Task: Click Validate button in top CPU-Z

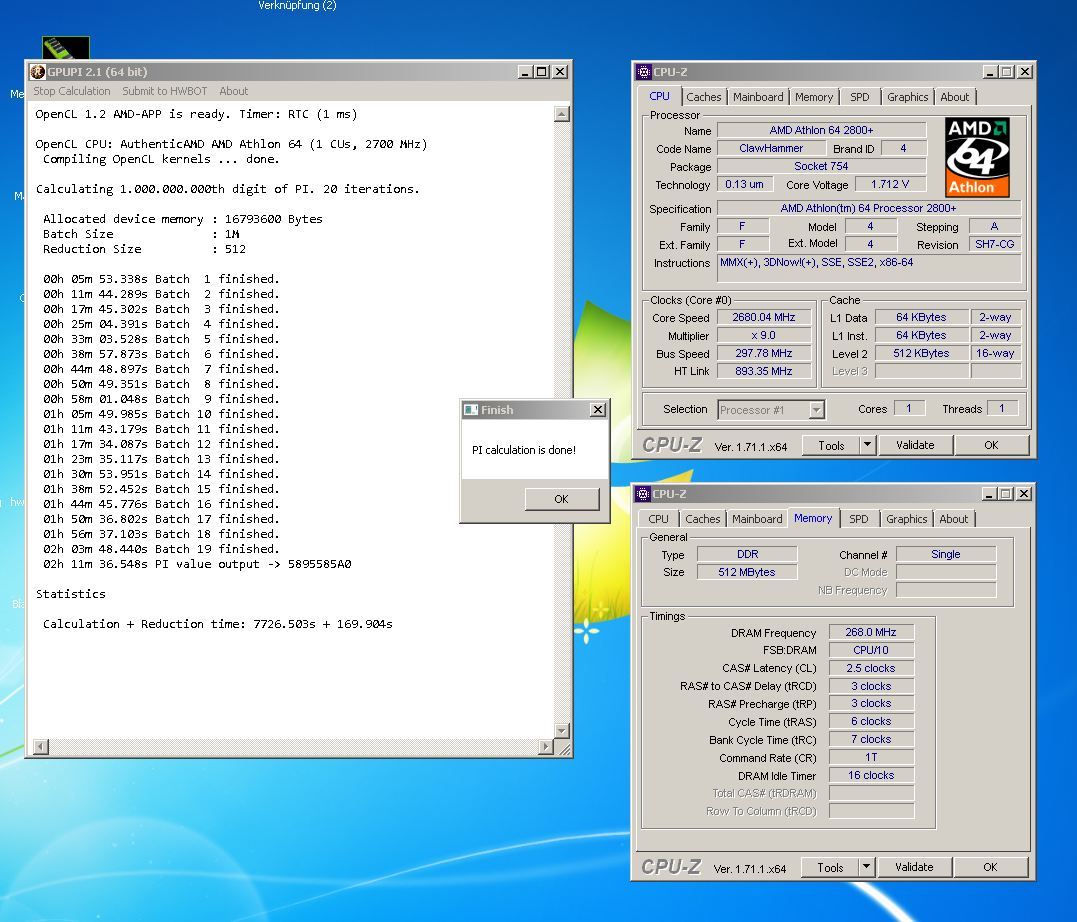Action: click(915, 445)
